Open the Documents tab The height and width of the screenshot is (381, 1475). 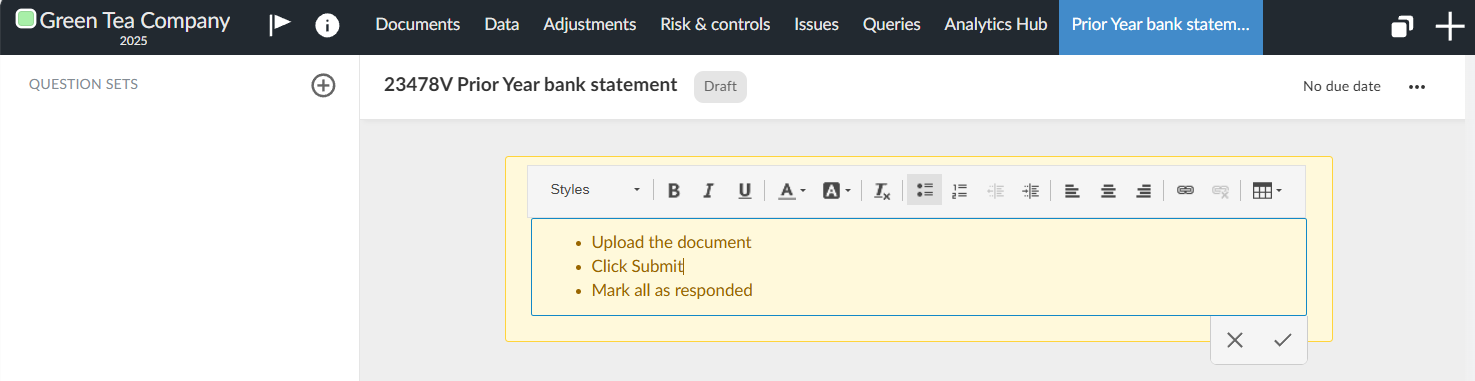(418, 25)
